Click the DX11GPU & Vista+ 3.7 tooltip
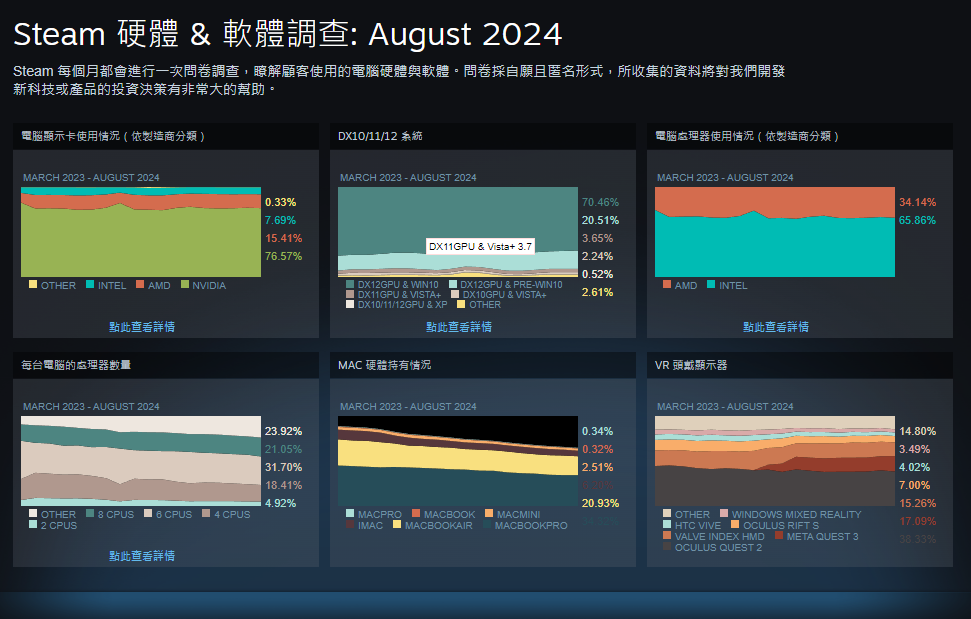971x619 pixels. (481, 246)
